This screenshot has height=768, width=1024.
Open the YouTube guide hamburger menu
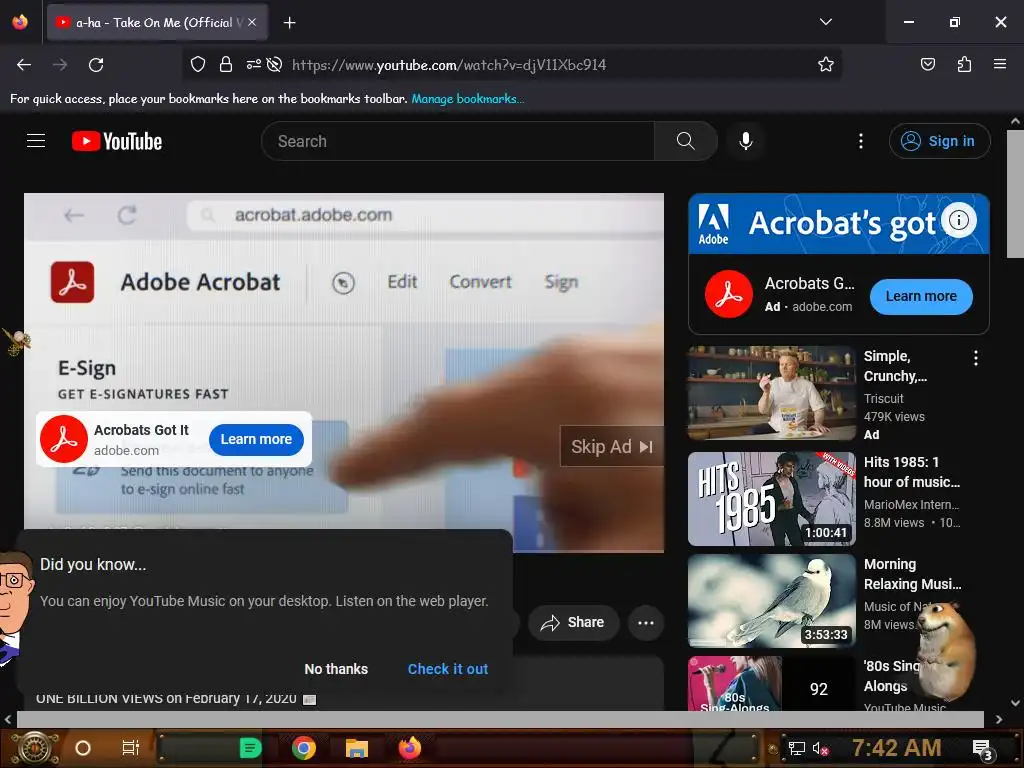[x=36, y=141]
